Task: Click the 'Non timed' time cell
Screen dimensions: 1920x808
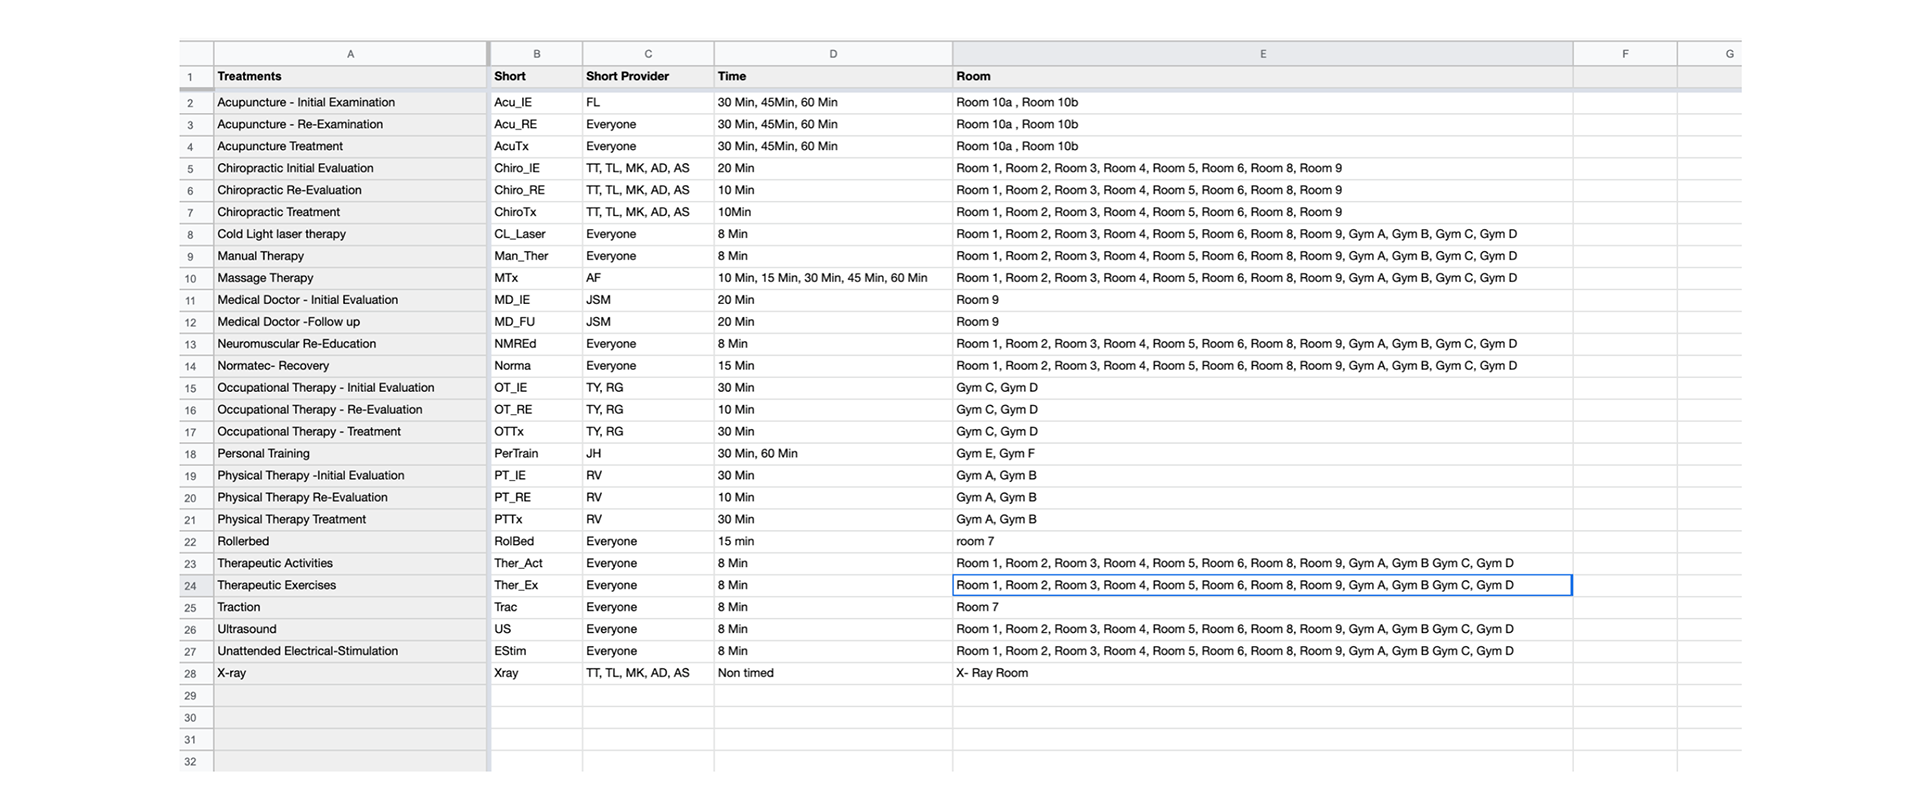Action: [833, 674]
